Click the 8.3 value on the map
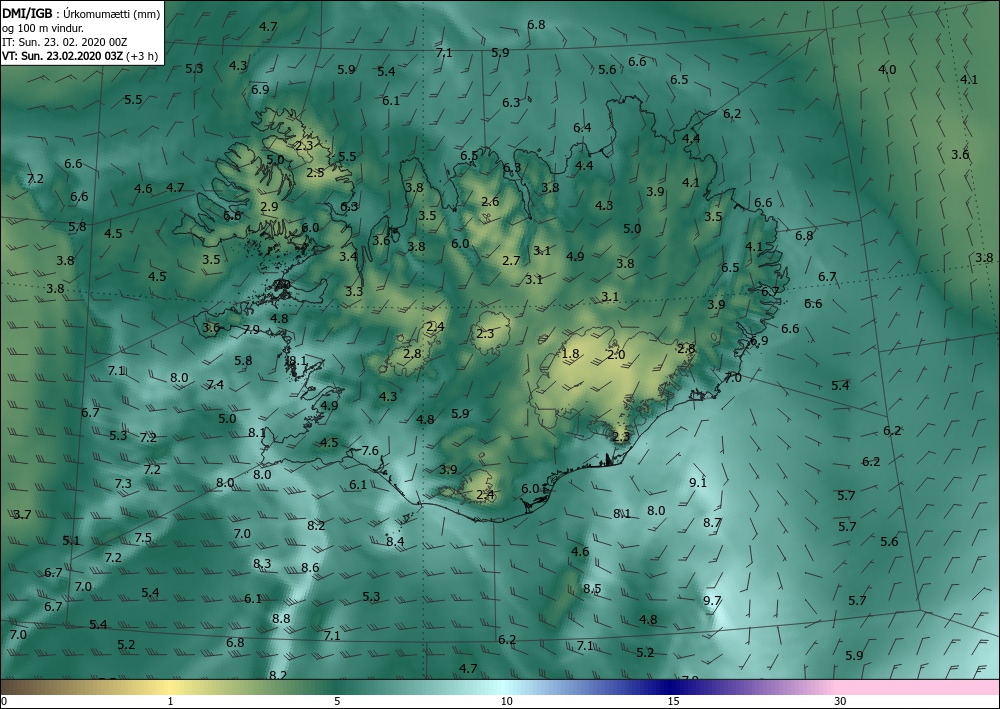Screen dimensions: 1000x709 [262, 564]
